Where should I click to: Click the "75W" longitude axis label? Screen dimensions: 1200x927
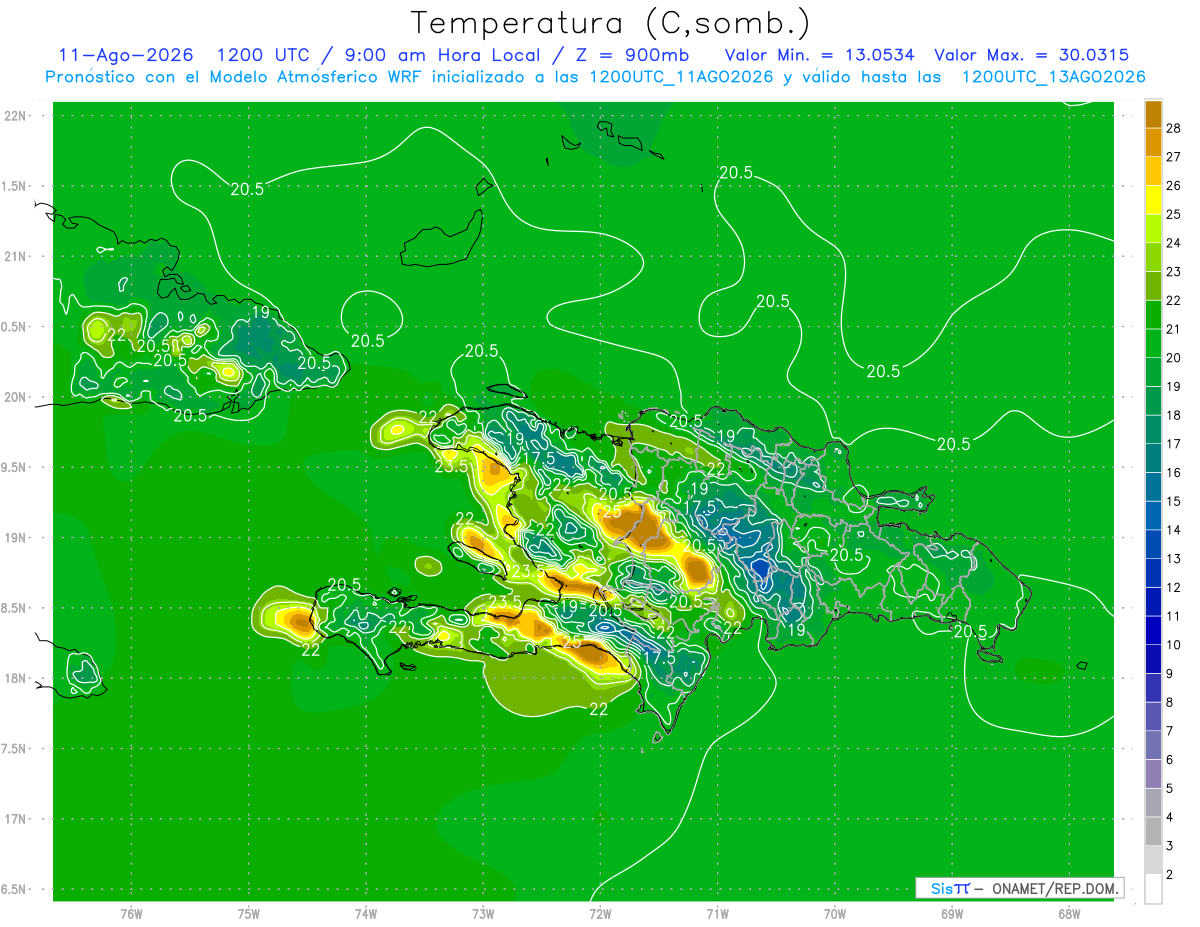pos(249,914)
